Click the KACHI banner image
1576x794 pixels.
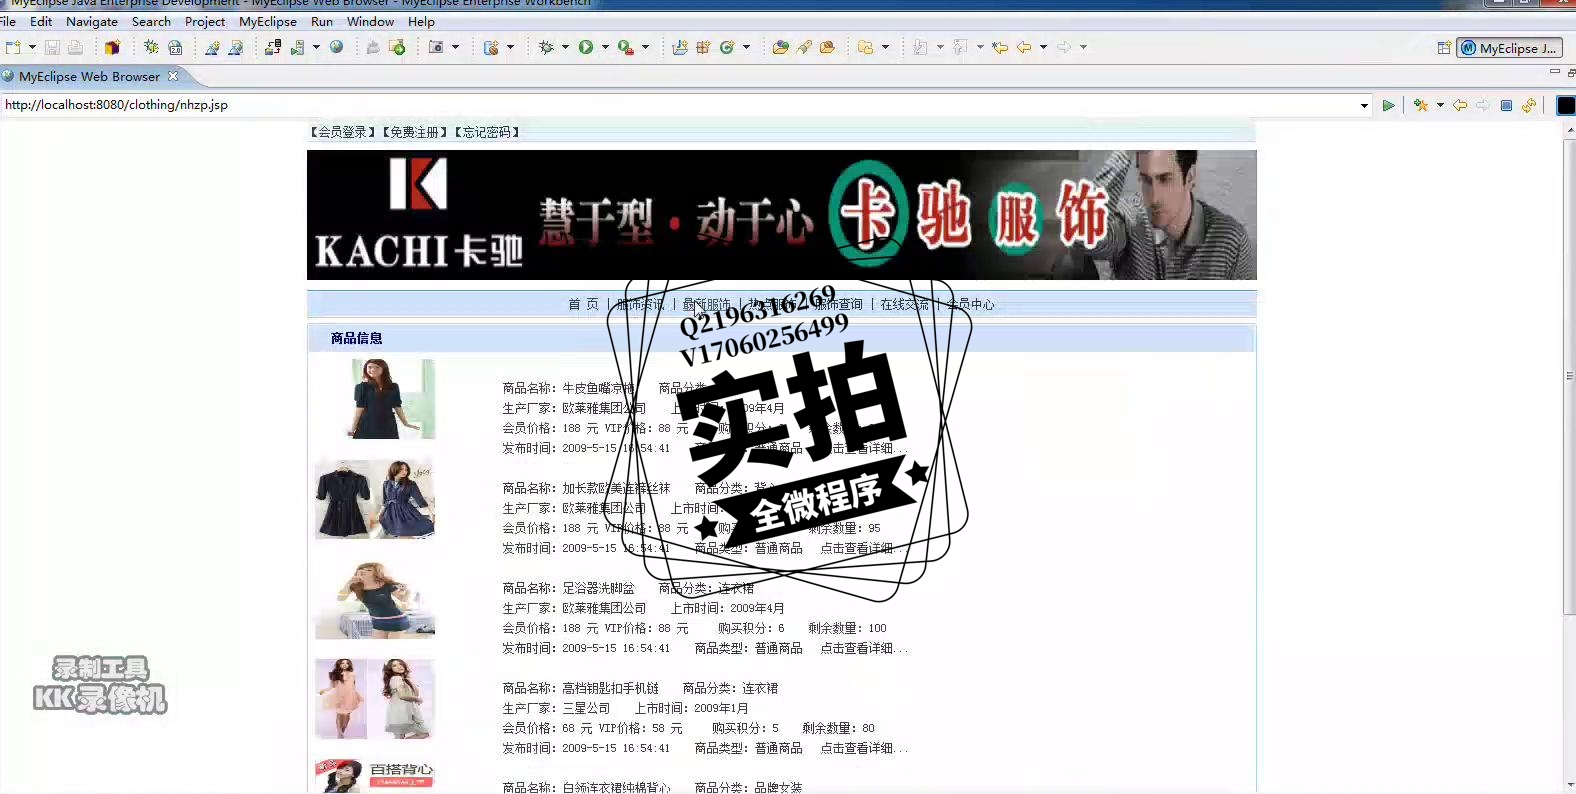781,215
